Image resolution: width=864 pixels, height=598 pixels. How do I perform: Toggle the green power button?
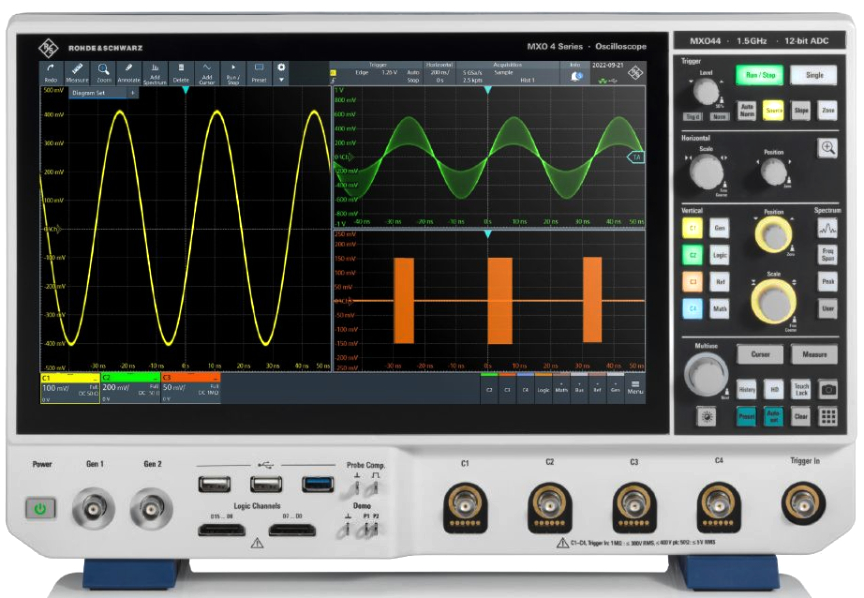point(40,508)
